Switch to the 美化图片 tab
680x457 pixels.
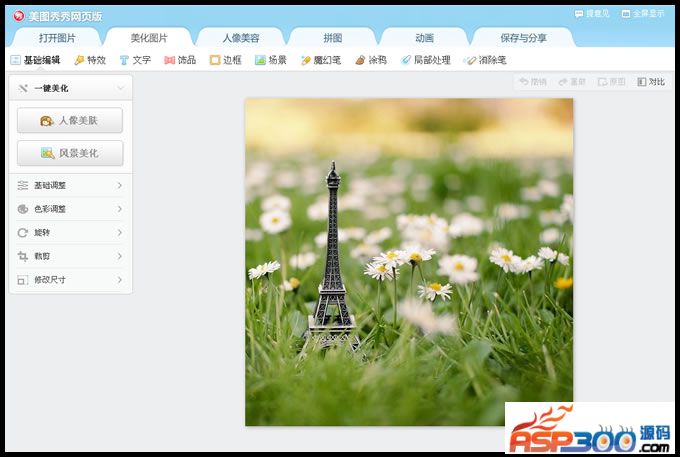click(x=149, y=38)
